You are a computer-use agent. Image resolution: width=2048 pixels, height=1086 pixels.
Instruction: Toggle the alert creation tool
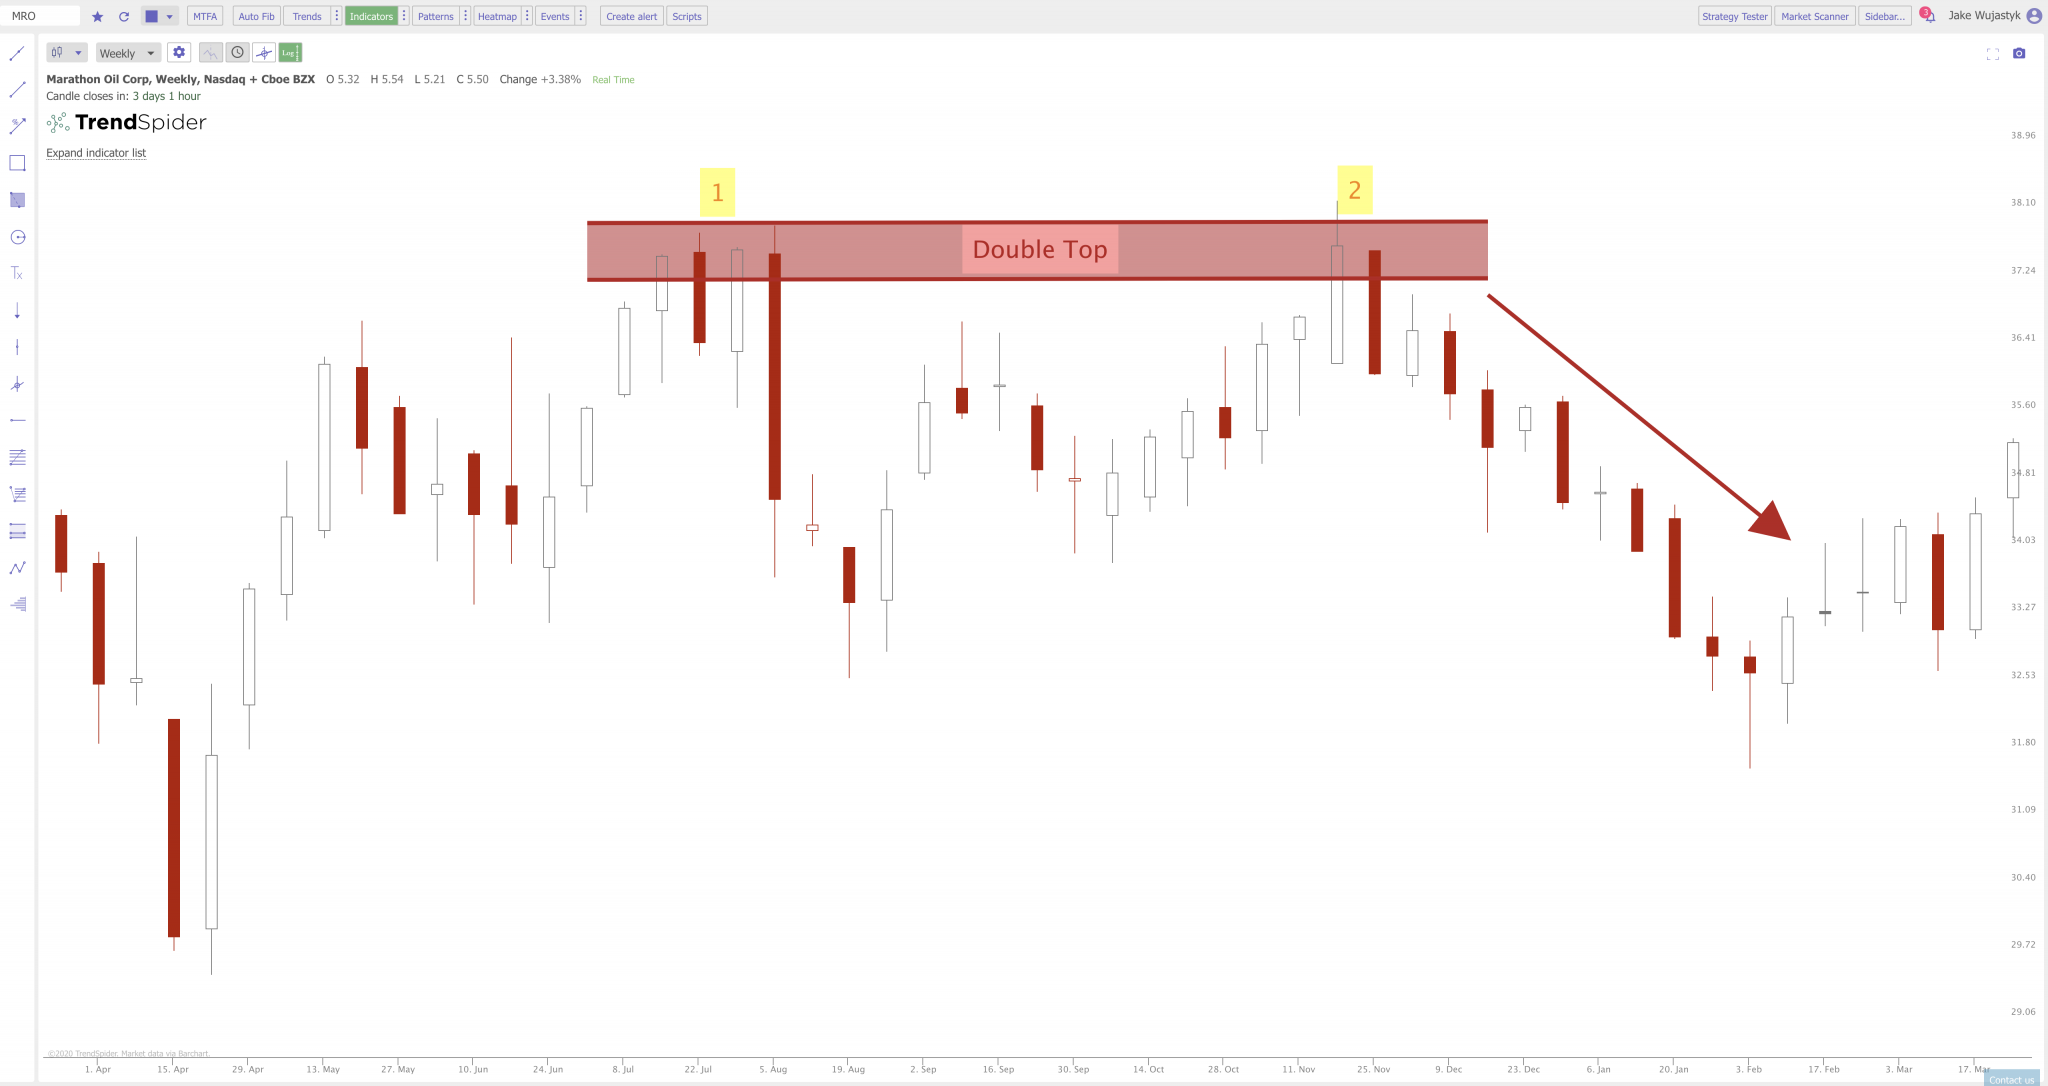point(630,15)
